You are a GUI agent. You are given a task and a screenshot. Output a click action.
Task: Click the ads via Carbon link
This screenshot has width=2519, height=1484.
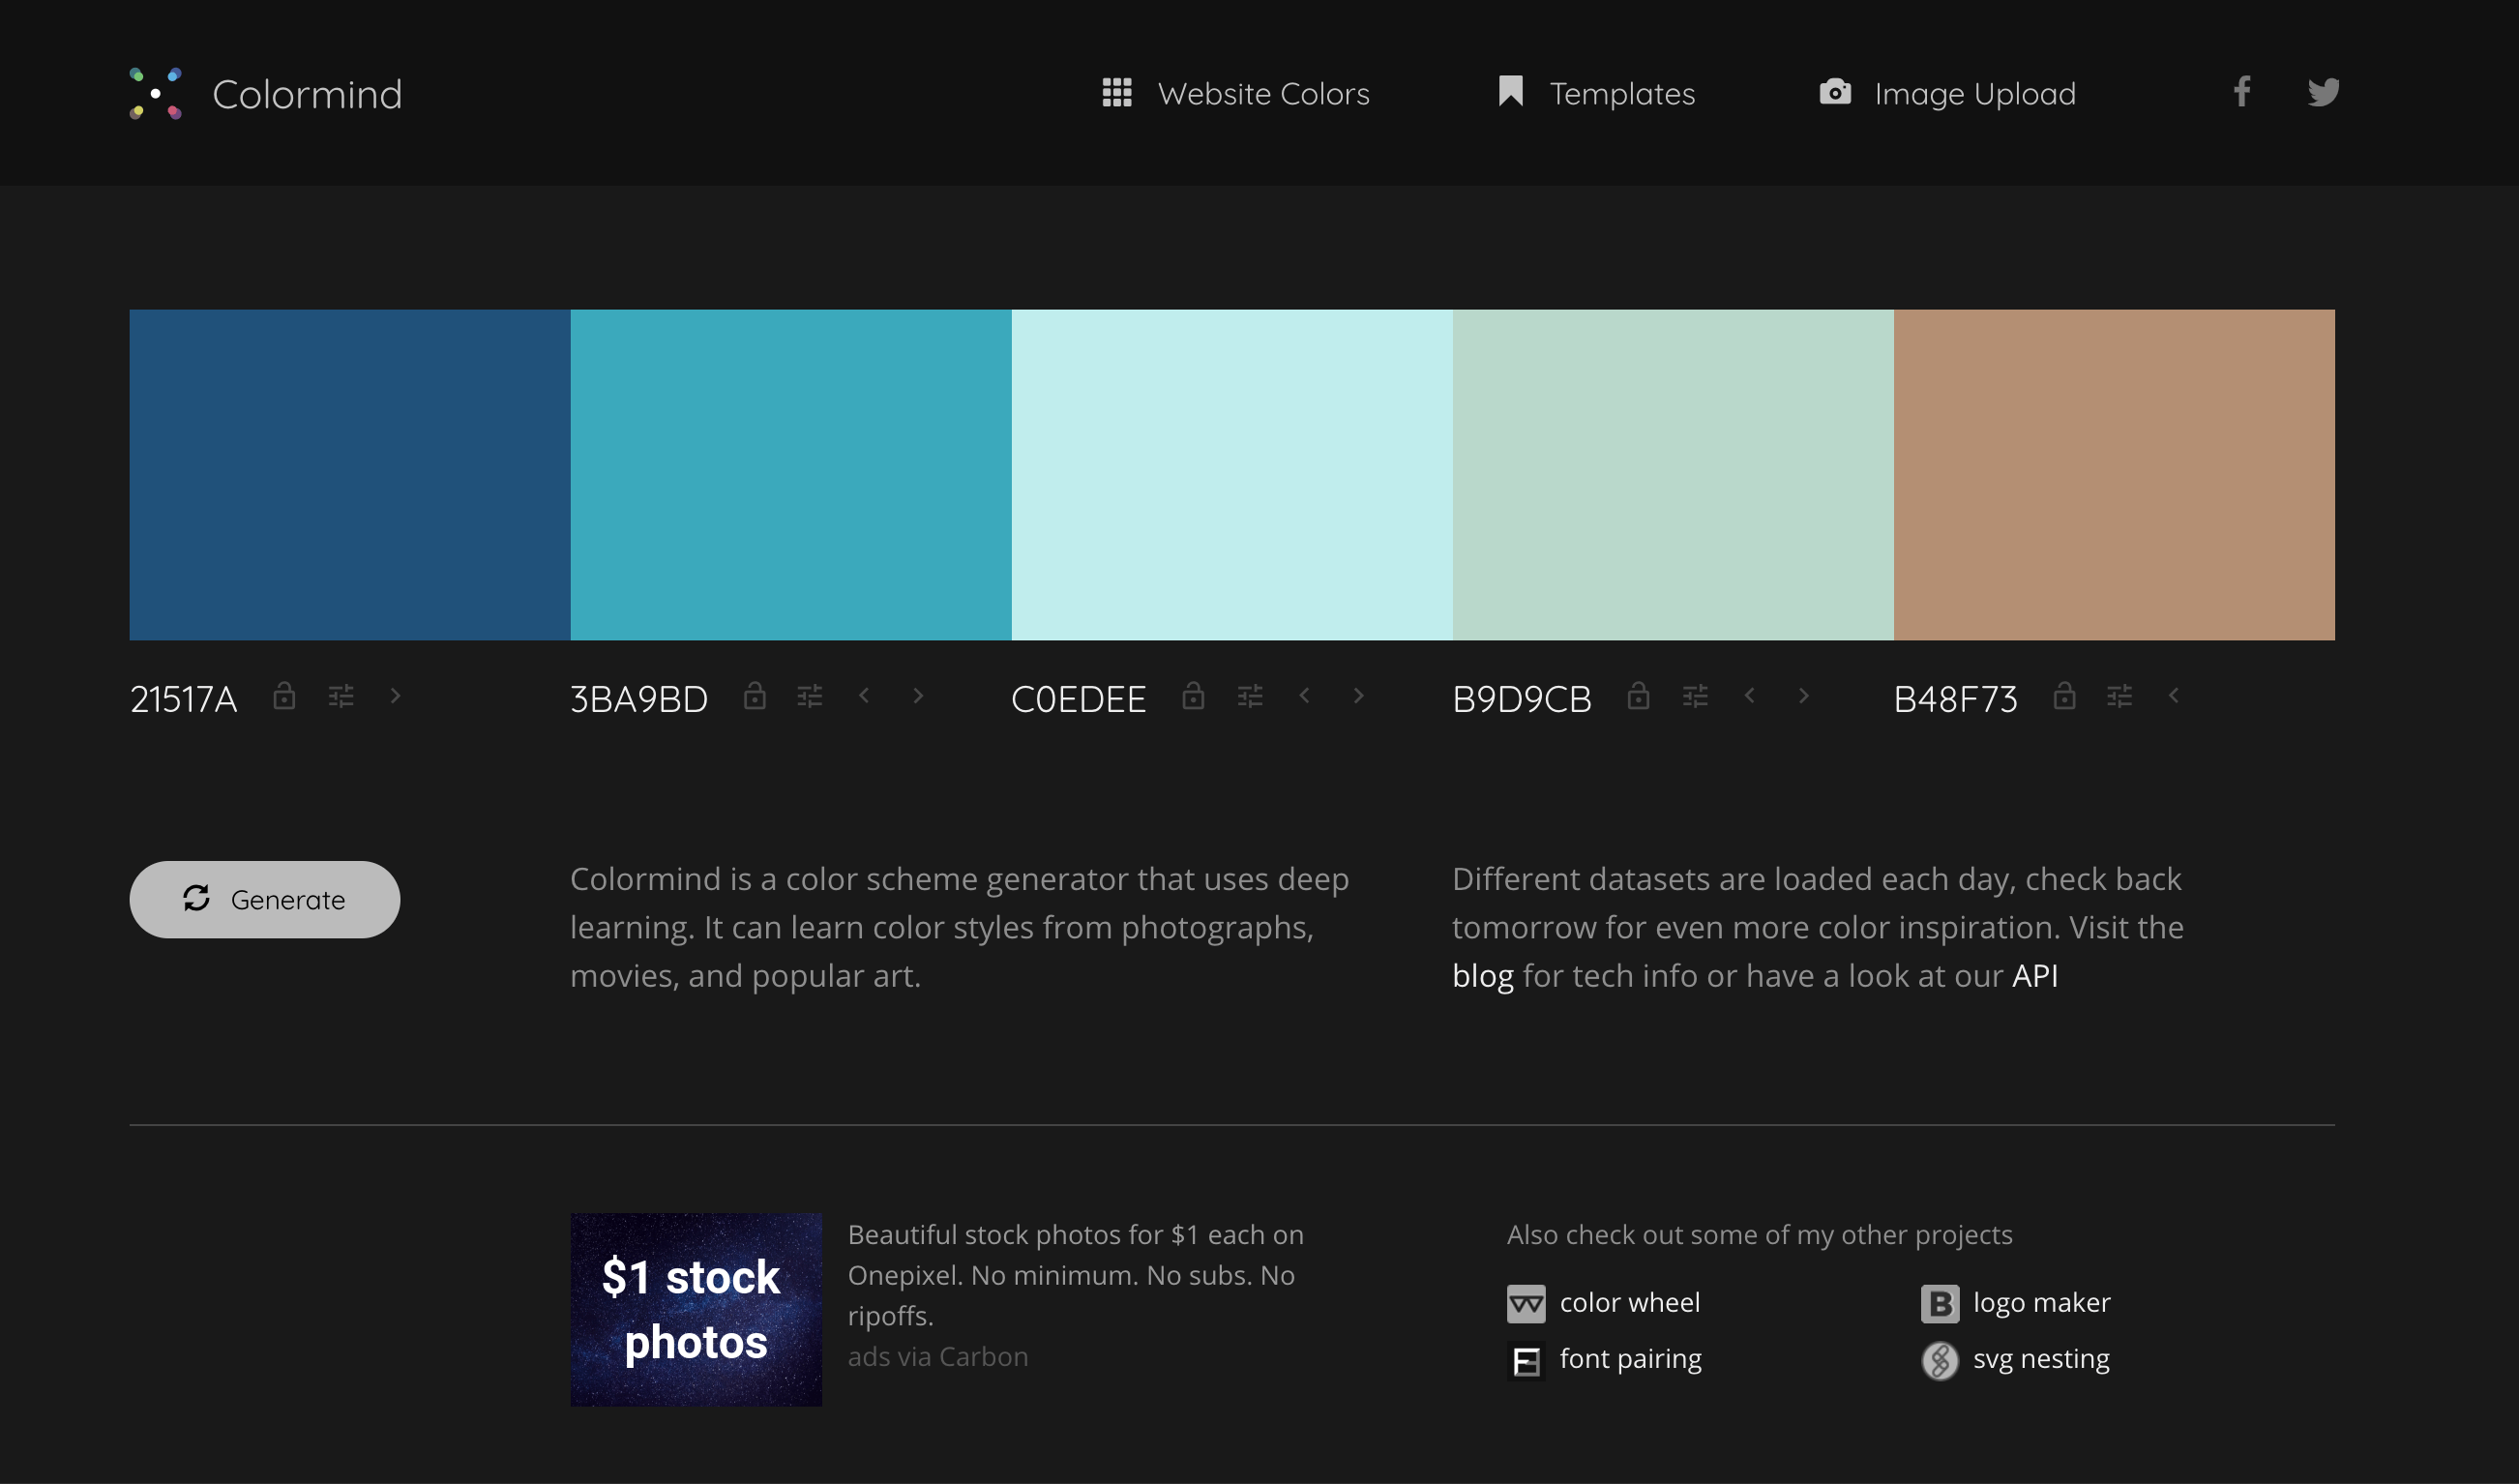pyautogui.click(x=938, y=1357)
